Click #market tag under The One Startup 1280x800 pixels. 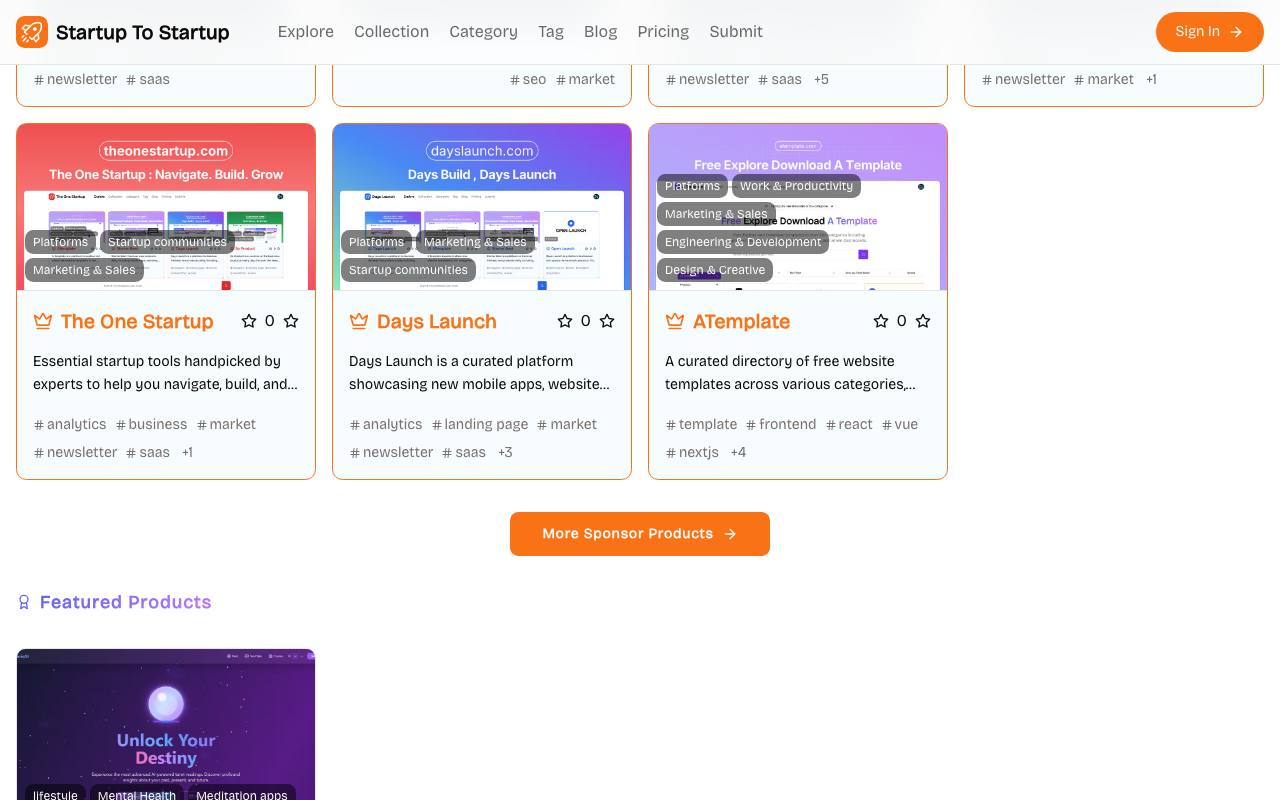[226, 424]
